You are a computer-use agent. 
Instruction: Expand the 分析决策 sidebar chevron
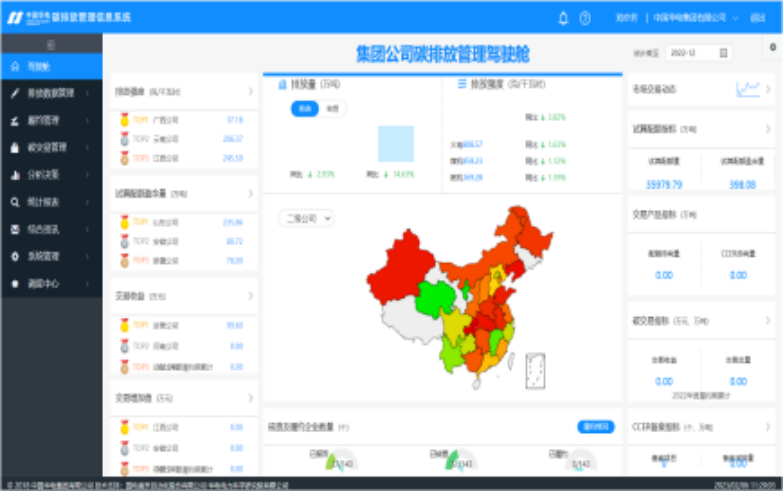87,175
